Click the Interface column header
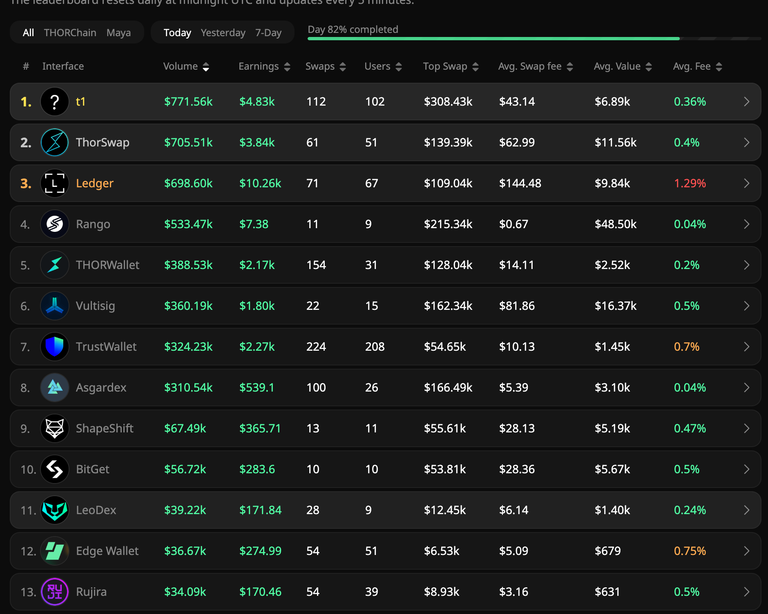The image size is (768, 614). [63, 66]
